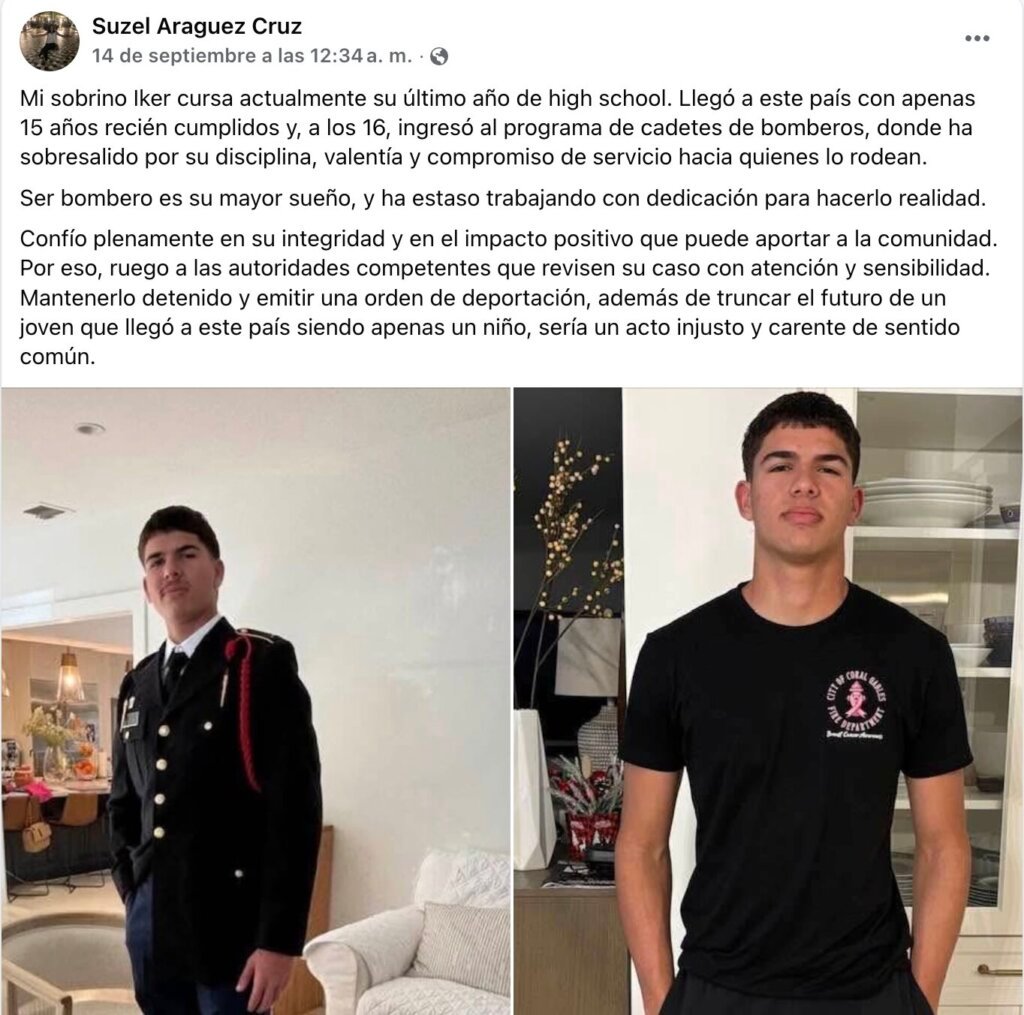This screenshot has height=1015, width=1024.
Task: Click the recessed ceiling light in the left photo
Action: (x=89, y=429)
